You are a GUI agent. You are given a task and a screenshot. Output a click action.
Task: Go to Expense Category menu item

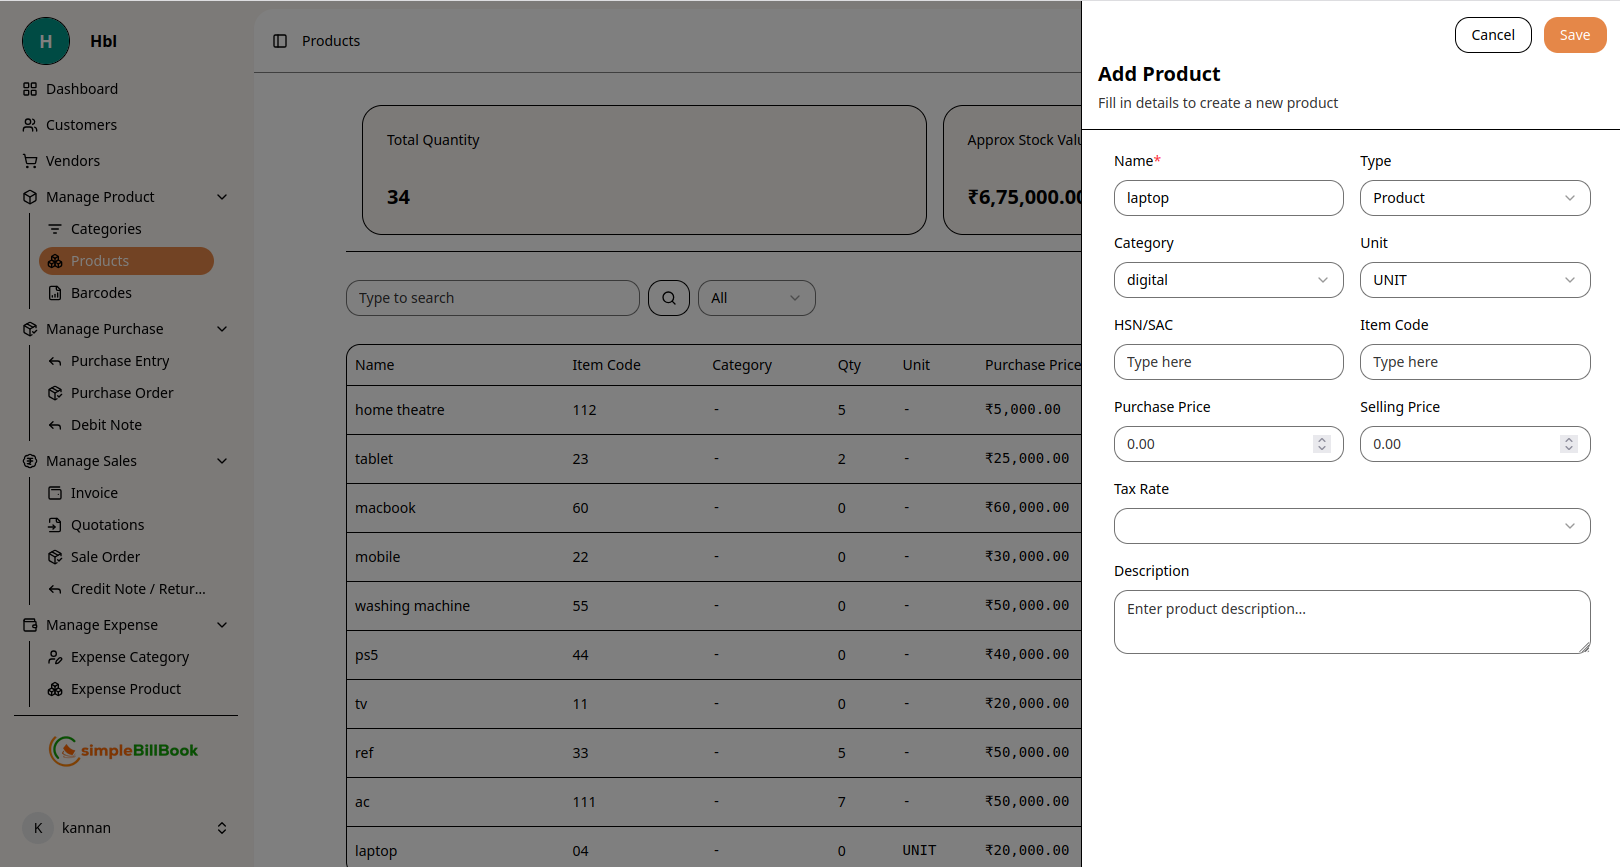click(130, 657)
